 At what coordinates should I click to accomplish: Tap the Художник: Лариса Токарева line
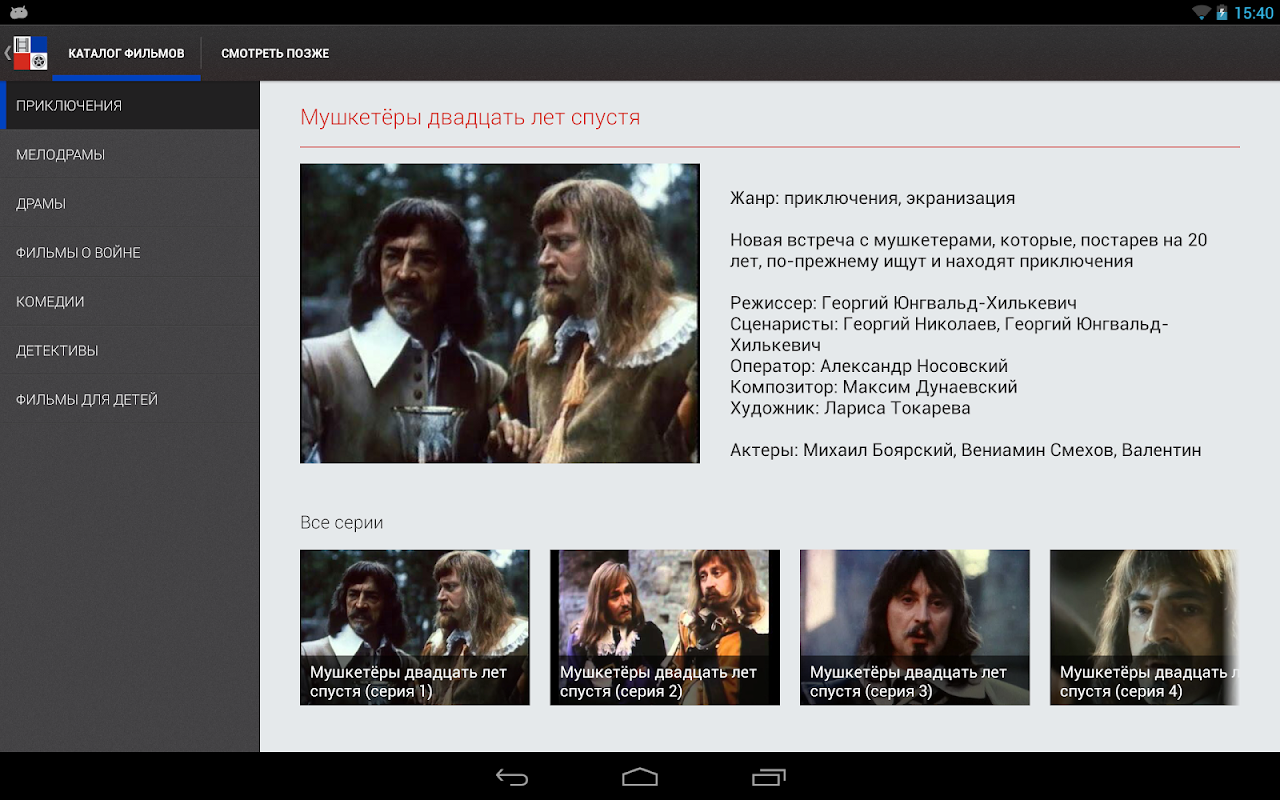[850, 408]
